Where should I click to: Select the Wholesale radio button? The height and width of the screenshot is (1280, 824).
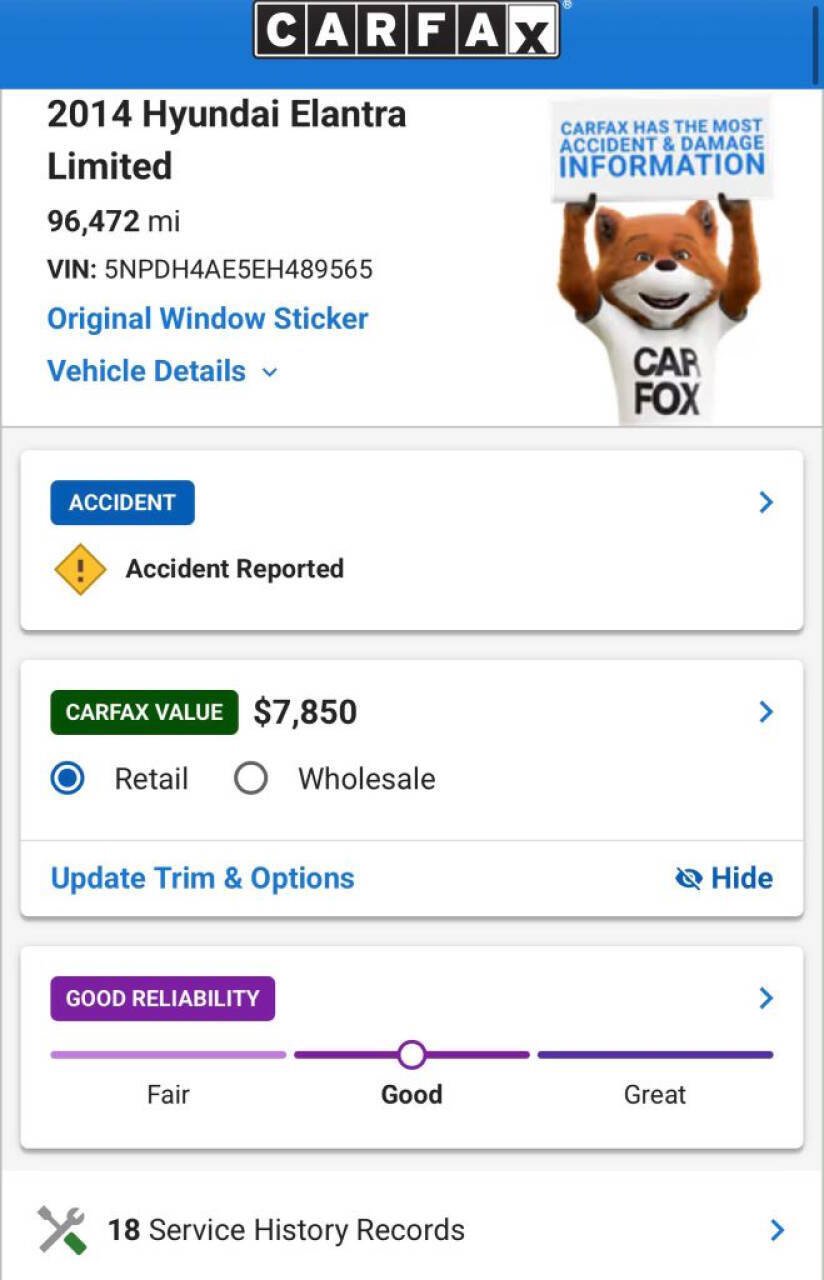point(250,779)
